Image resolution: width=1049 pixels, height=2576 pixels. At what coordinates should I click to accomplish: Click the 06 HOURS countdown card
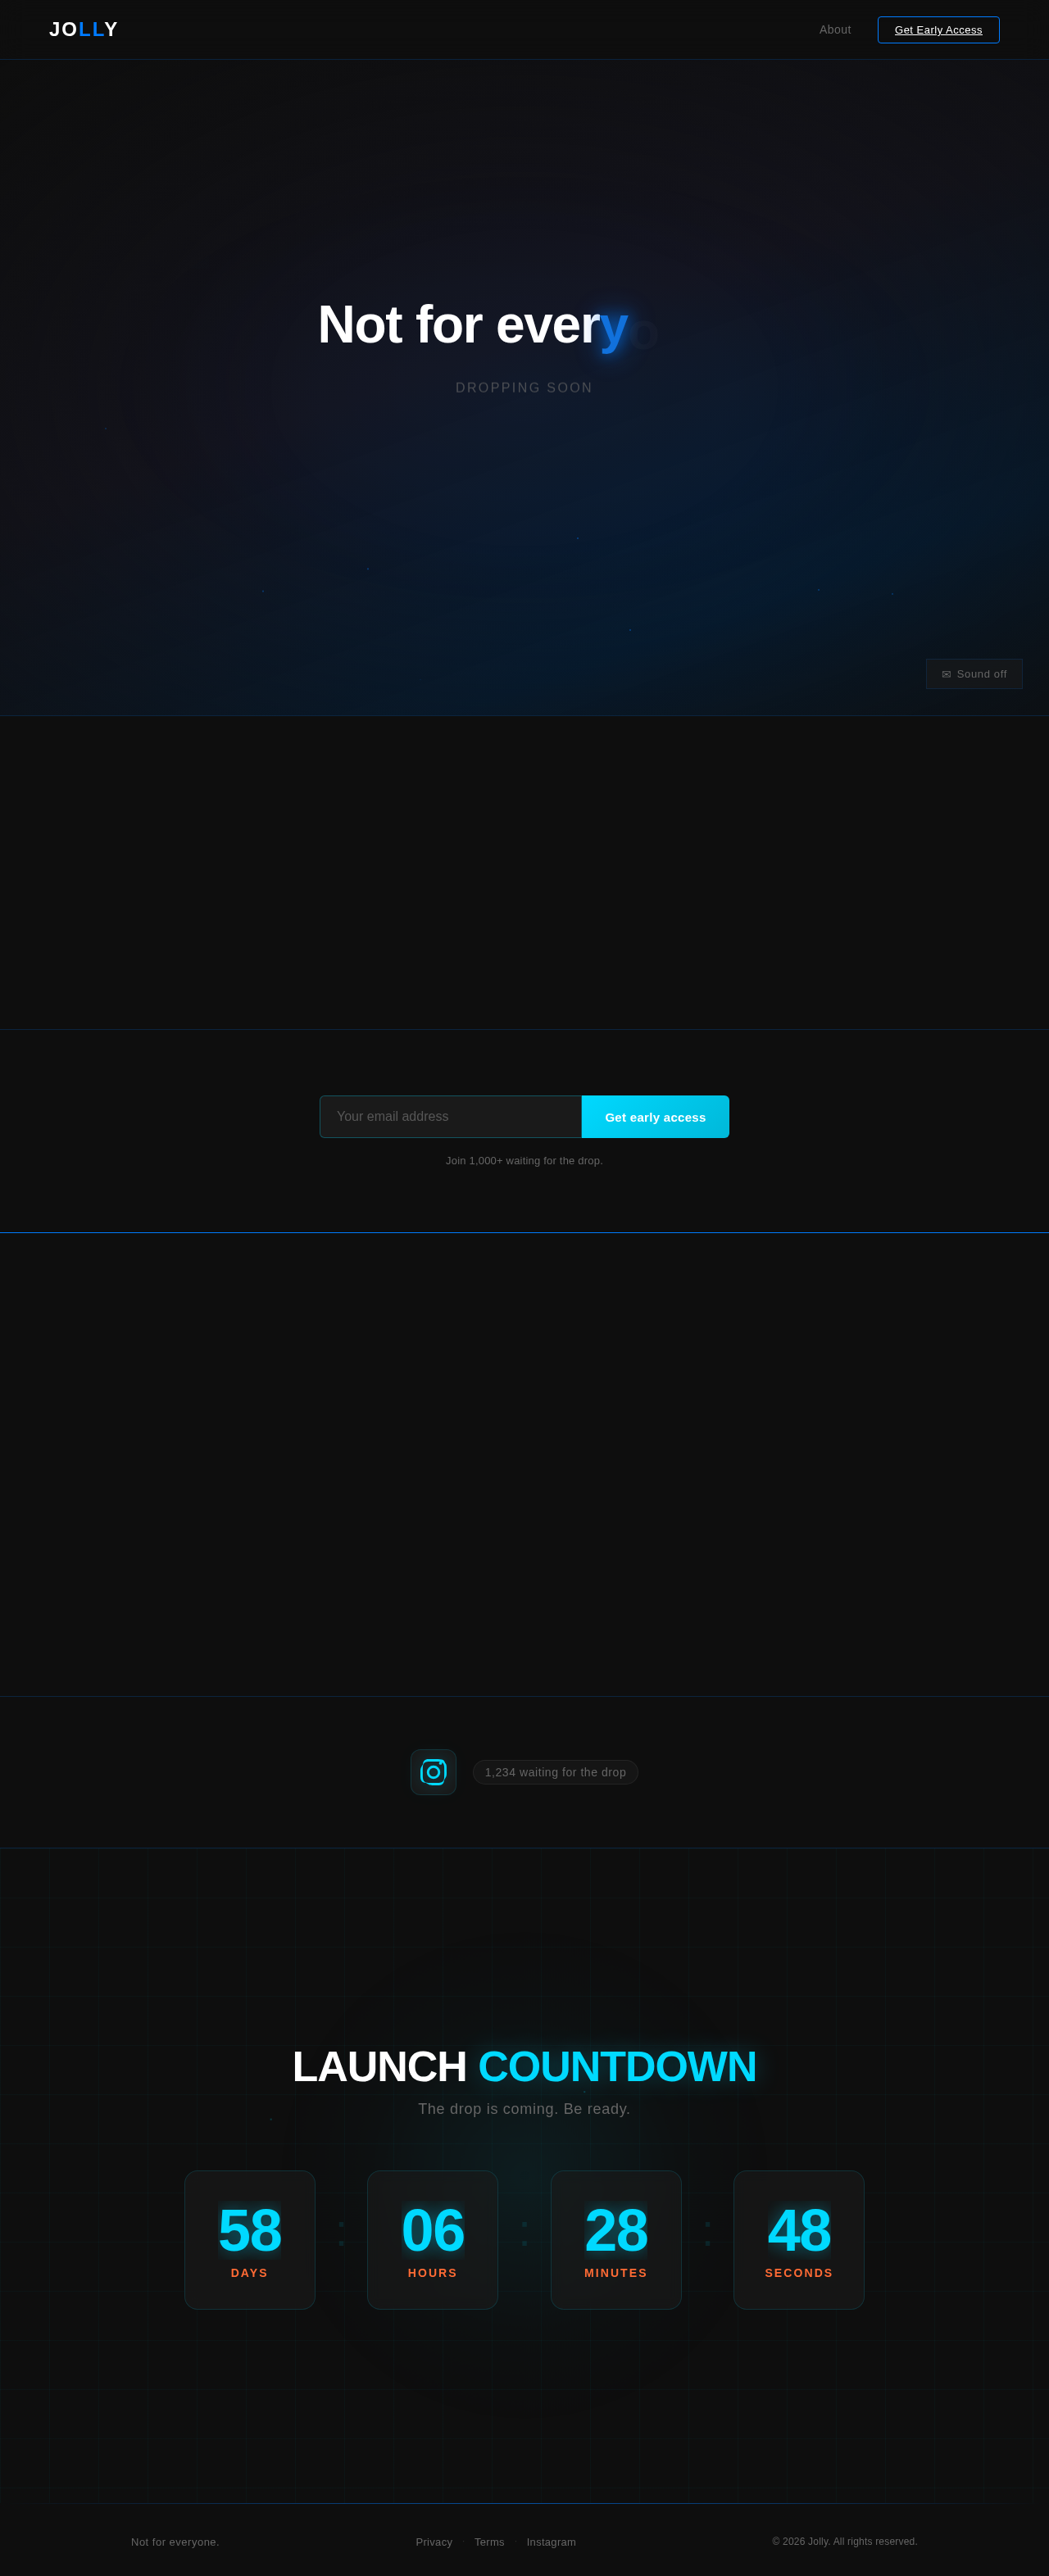[x=433, y=2240]
